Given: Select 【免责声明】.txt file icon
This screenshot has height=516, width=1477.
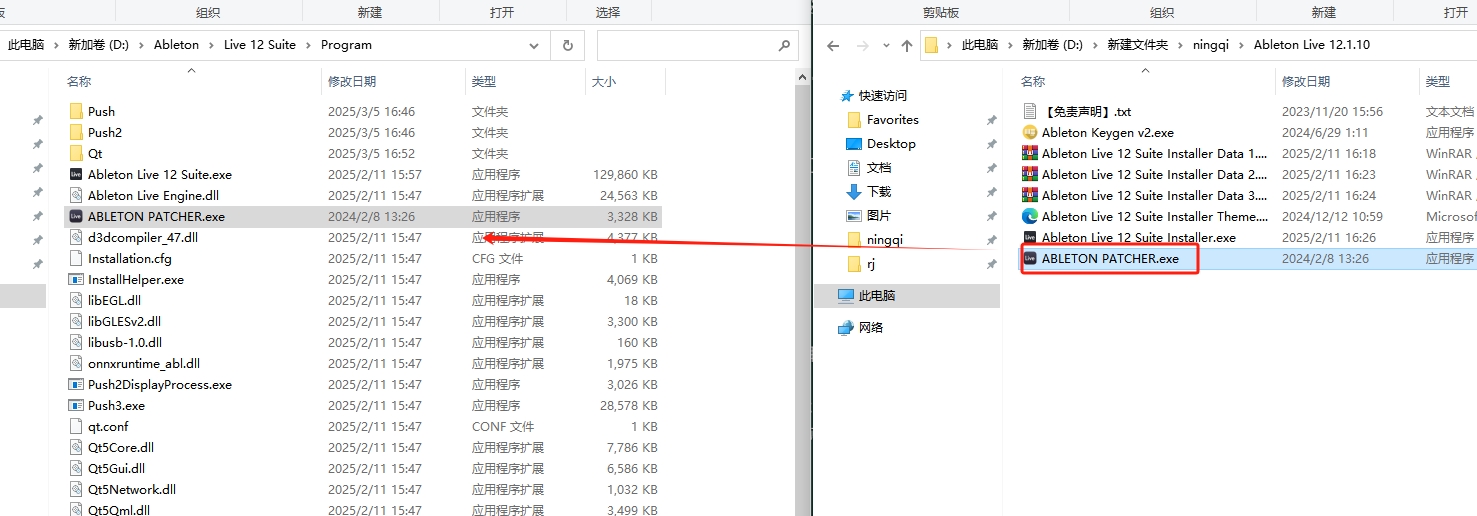Looking at the screenshot, I should click(x=1030, y=111).
